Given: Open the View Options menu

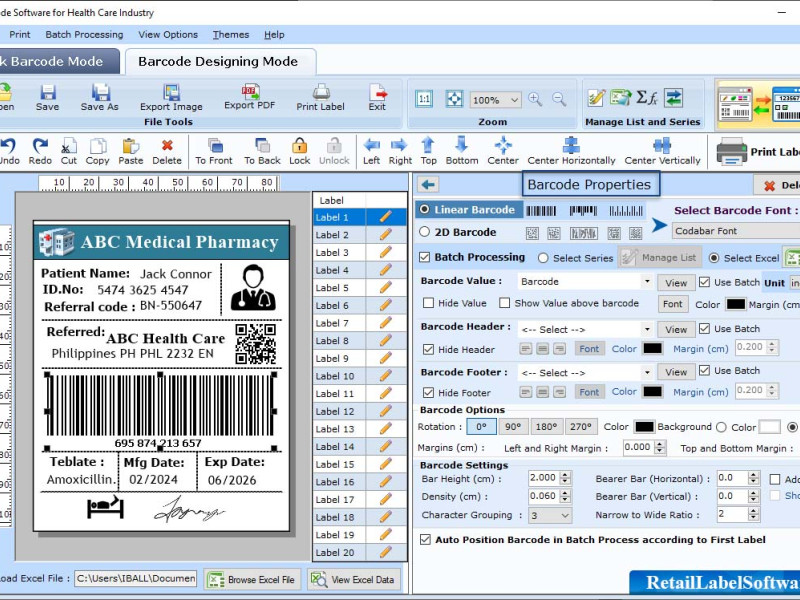Looking at the screenshot, I should (x=168, y=35).
